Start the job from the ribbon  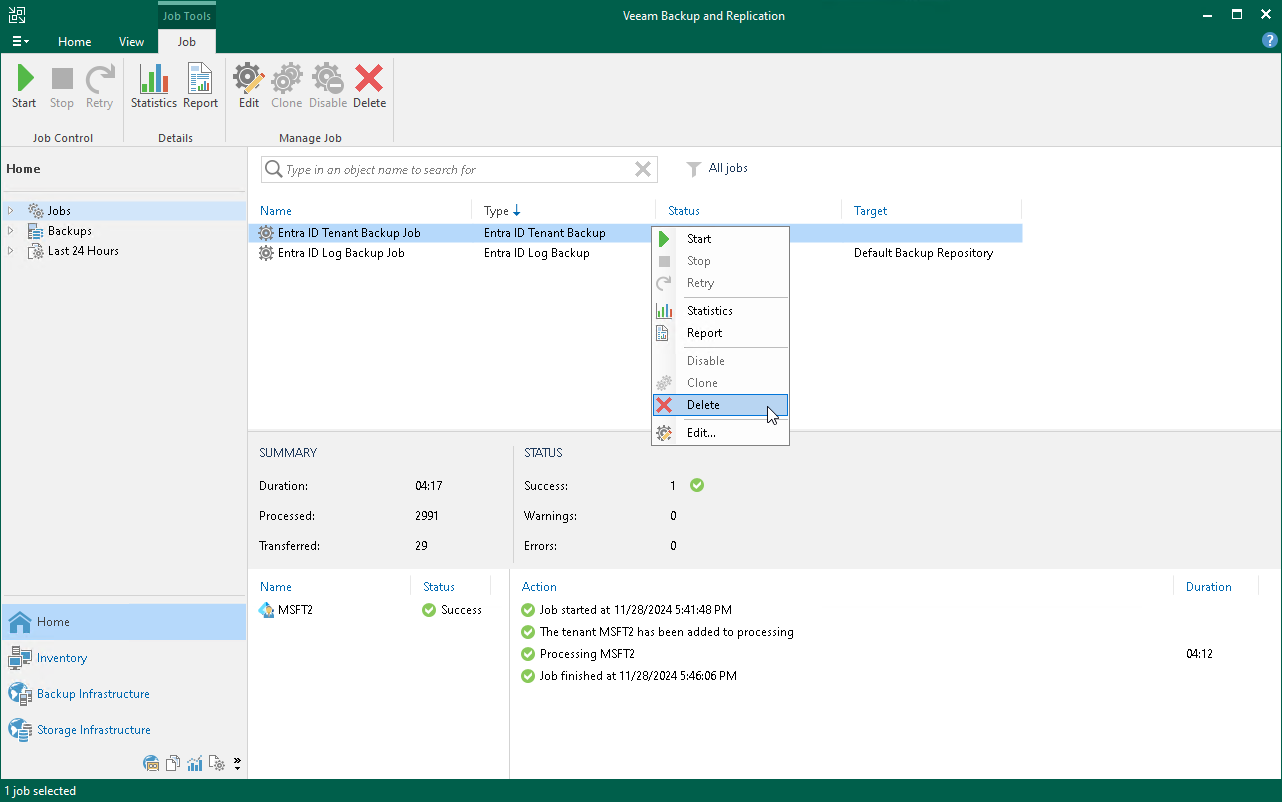[24, 87]
